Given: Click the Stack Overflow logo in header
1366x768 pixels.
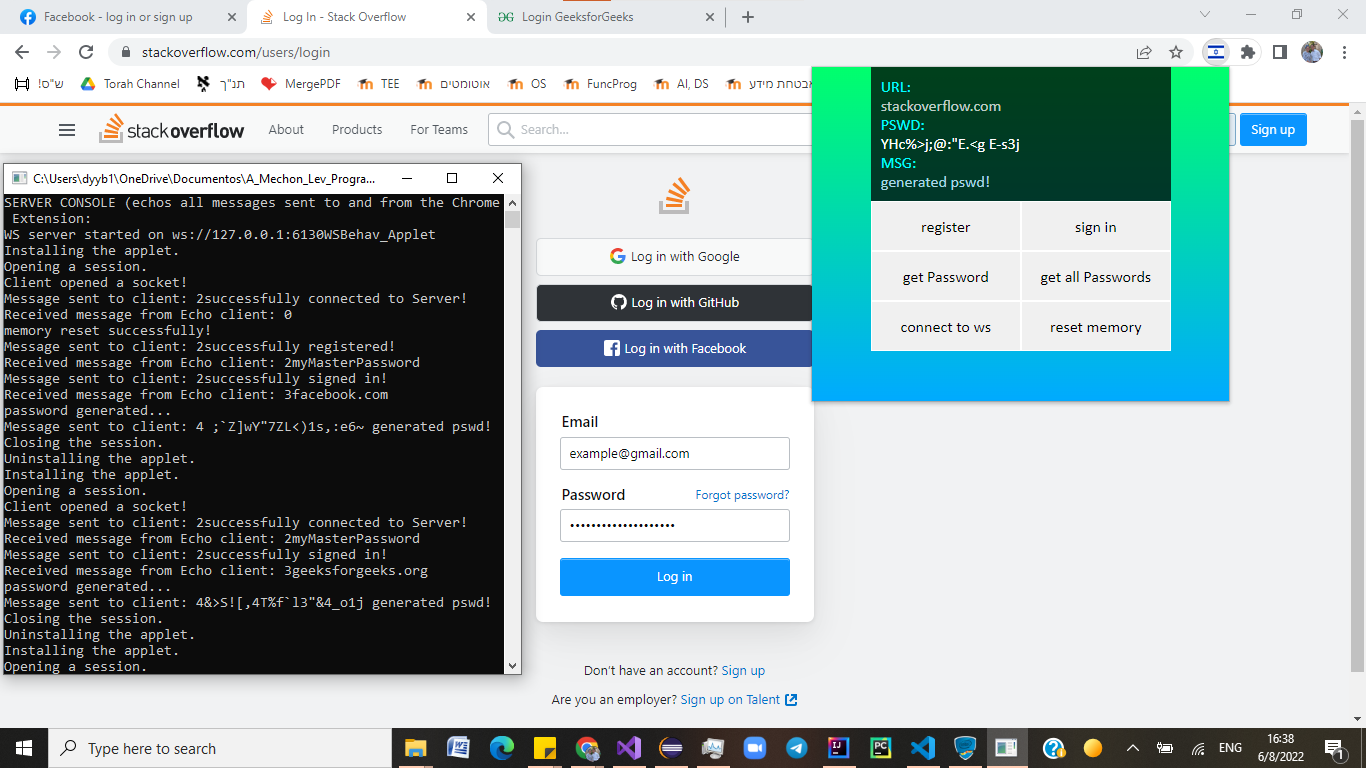Looking at the screenshot, I should [x=171, y=129].
